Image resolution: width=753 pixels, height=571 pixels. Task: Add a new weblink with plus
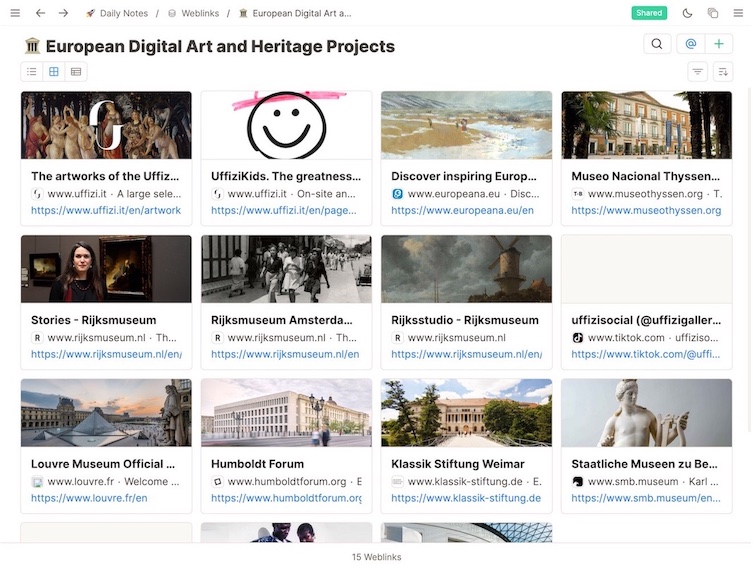[x=719, y=44]
